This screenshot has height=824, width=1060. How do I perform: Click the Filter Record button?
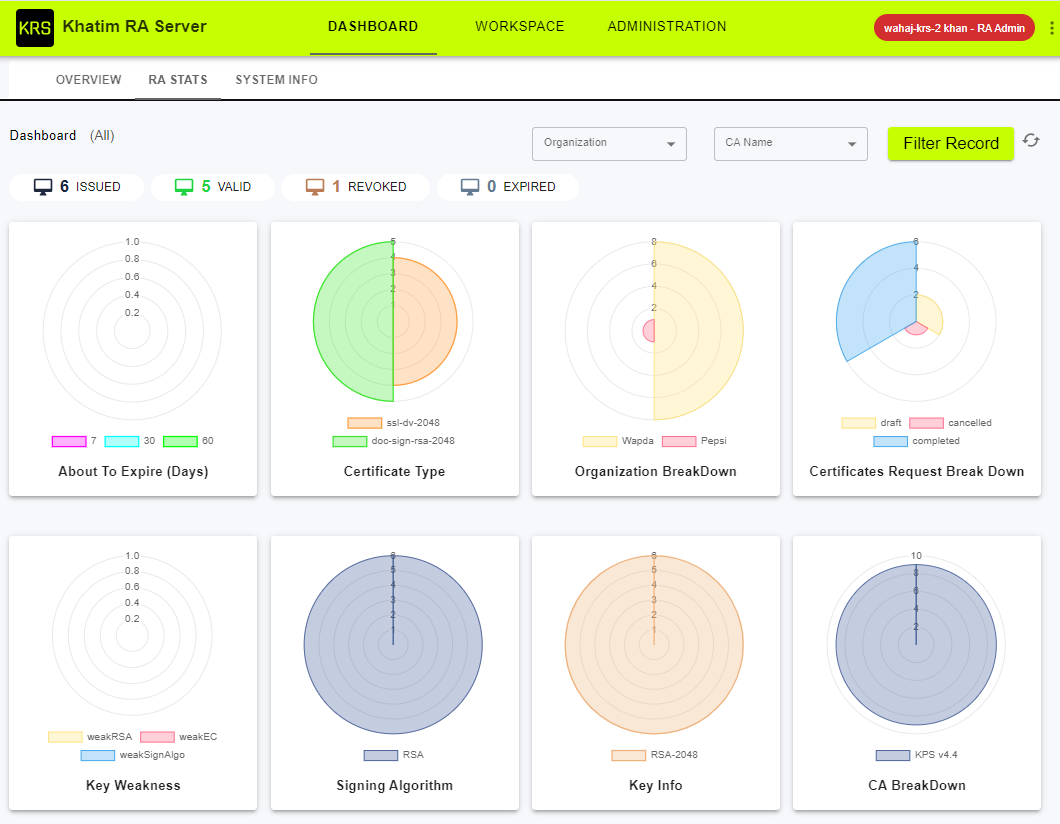pos(950,143)
